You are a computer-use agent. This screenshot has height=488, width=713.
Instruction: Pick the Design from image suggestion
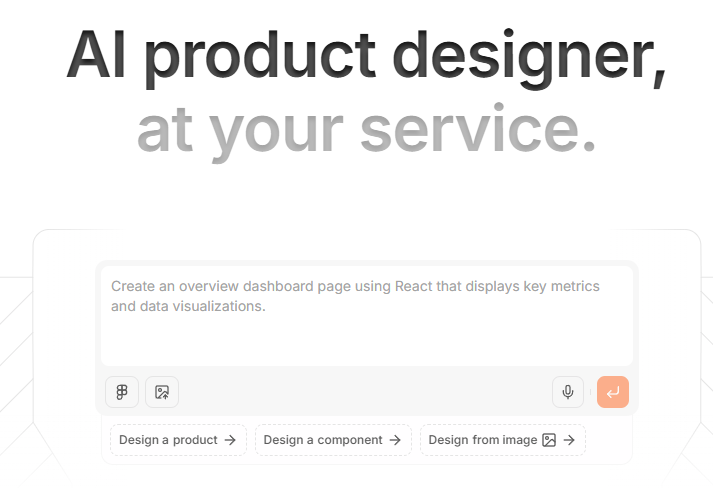502,440
